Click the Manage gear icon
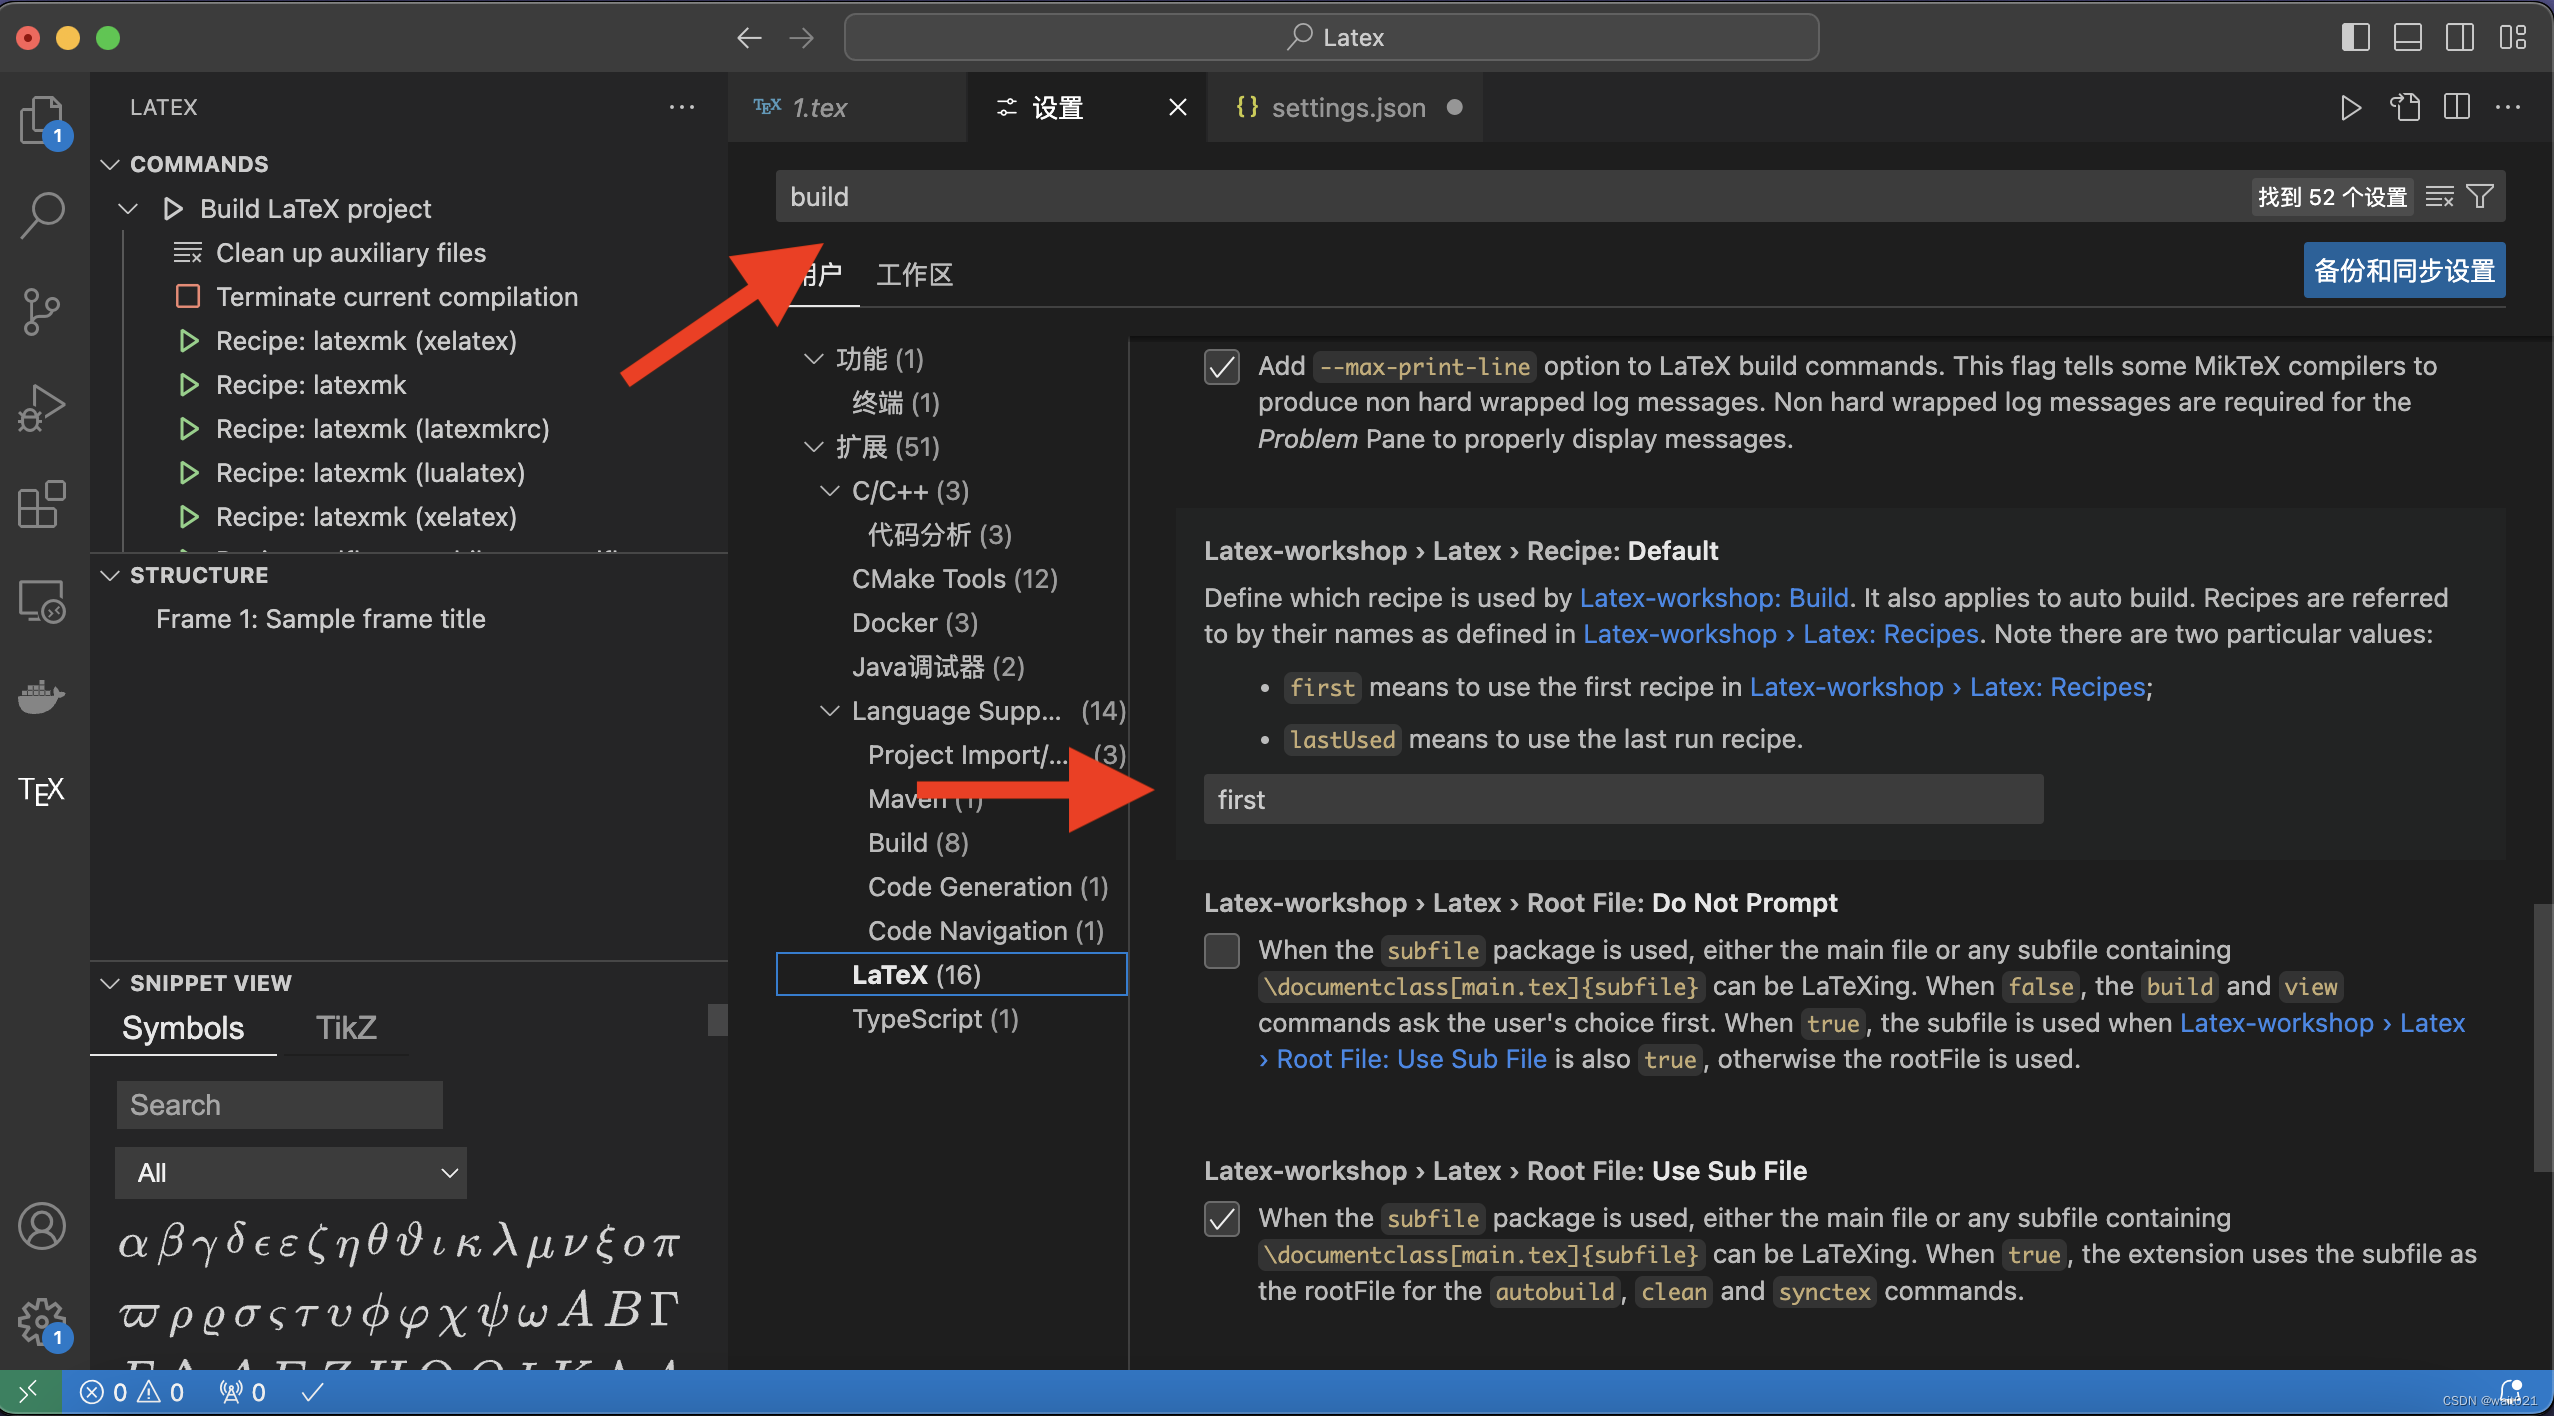This screenshot has width=2554, height=1416. pos(42,1322)
